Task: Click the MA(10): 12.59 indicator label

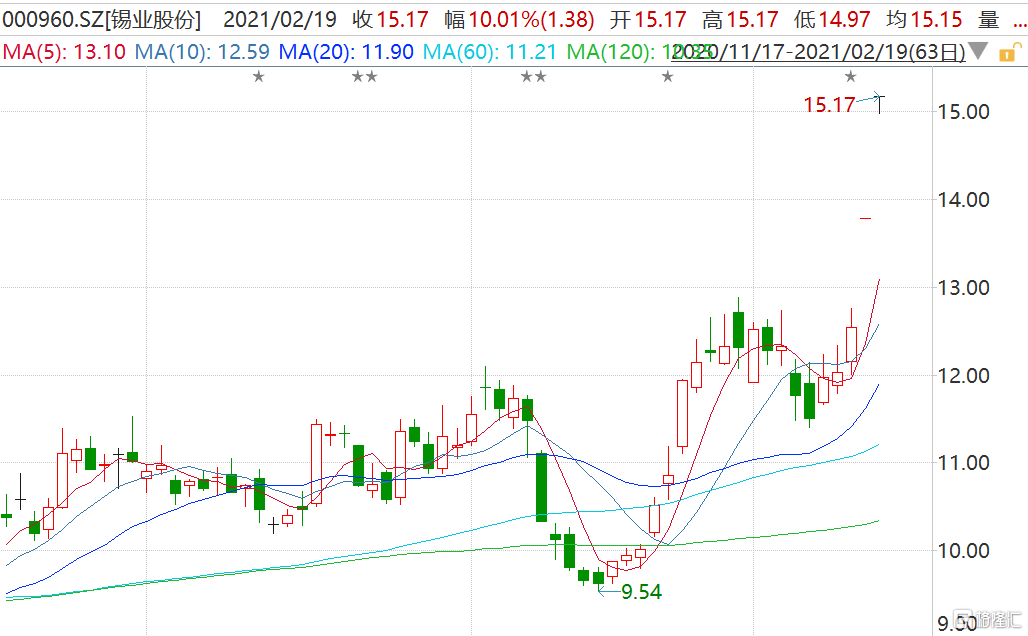Action: (202, 52)
